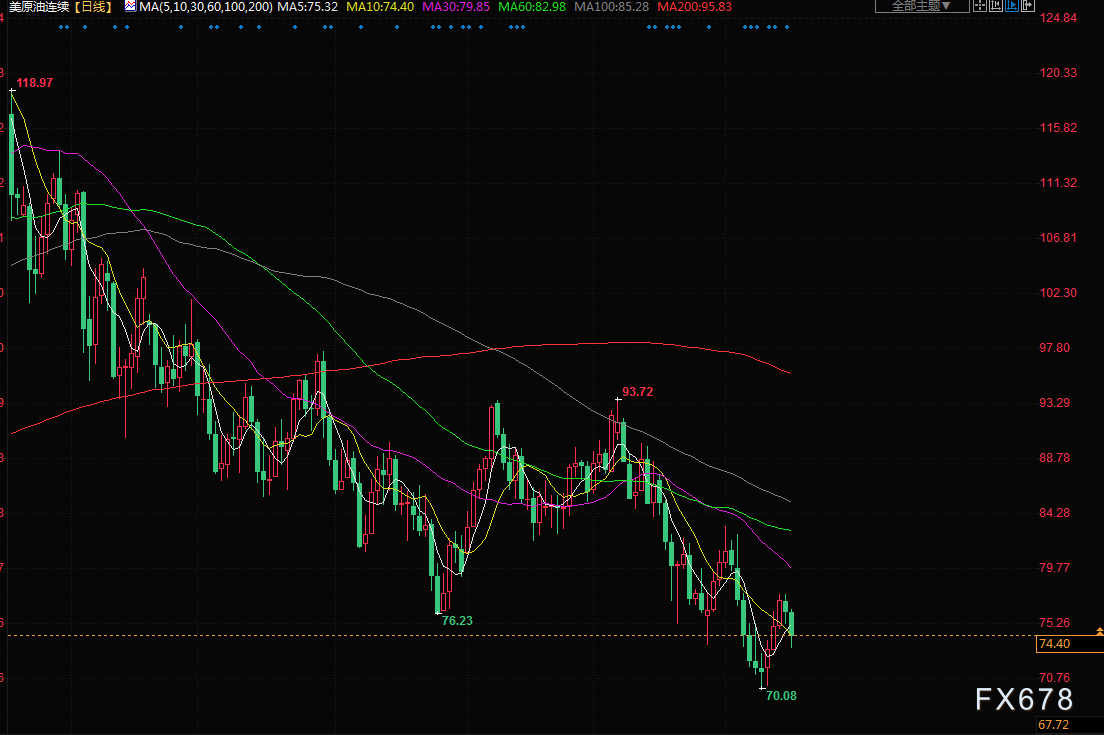The width and height of the screenshot is (1104, 735).
Task: Click the 93.72 peak price label
Action: 637,392
